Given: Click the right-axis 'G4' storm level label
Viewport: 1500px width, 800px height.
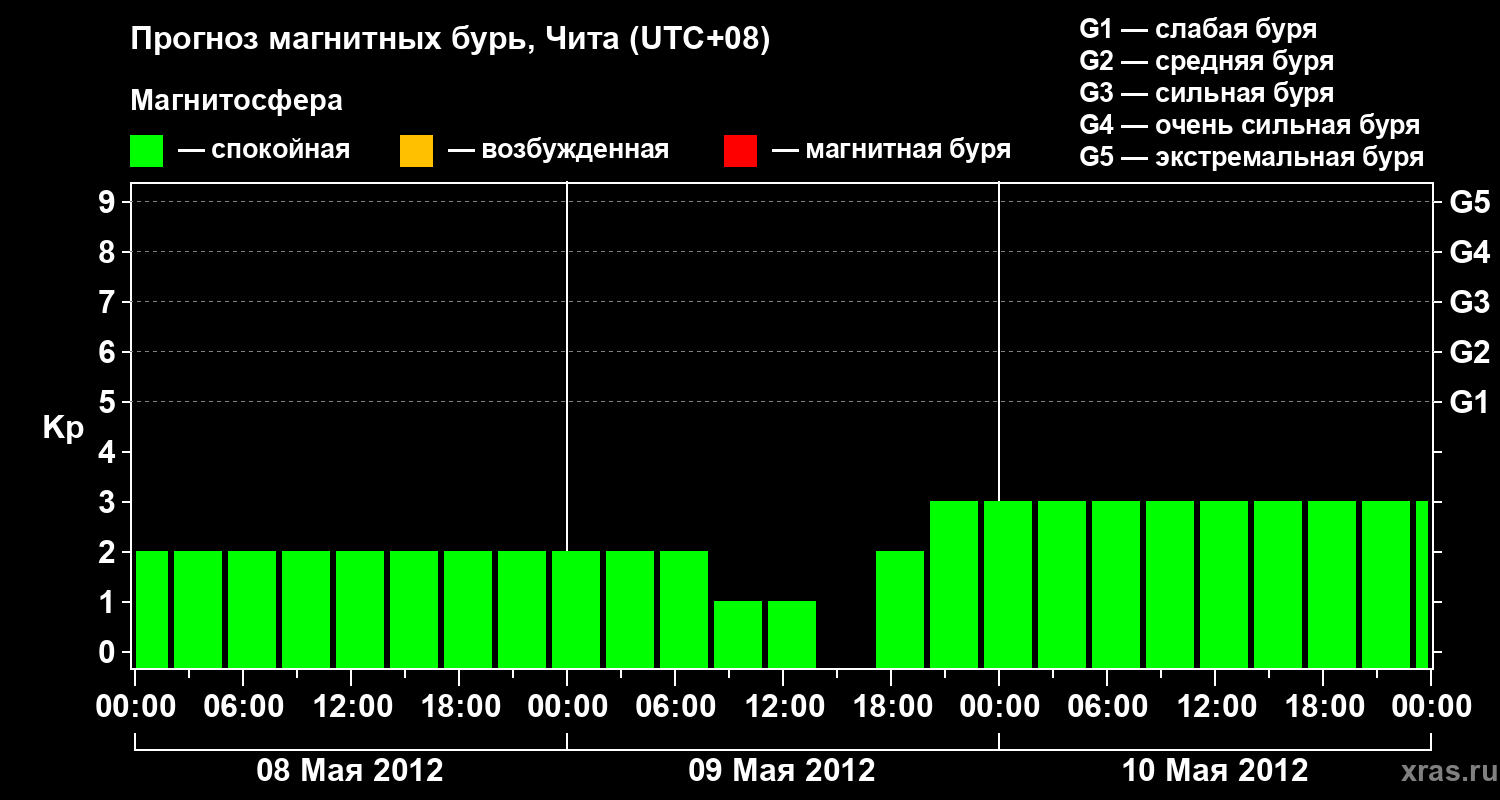Looking at the screenshot, I should [x=1470, y=252].
